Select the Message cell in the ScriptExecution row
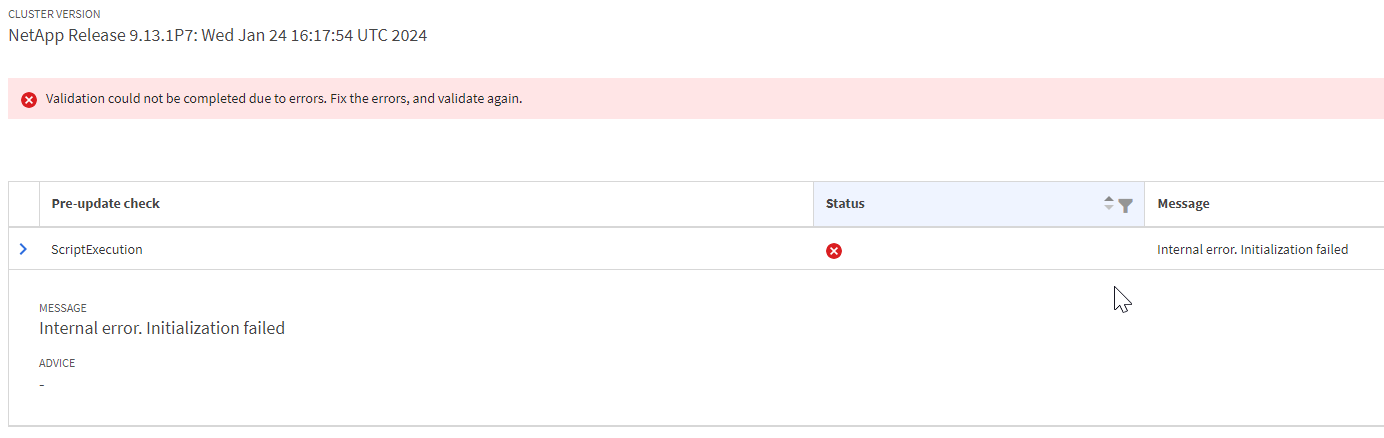 (x=1252, y=250)
